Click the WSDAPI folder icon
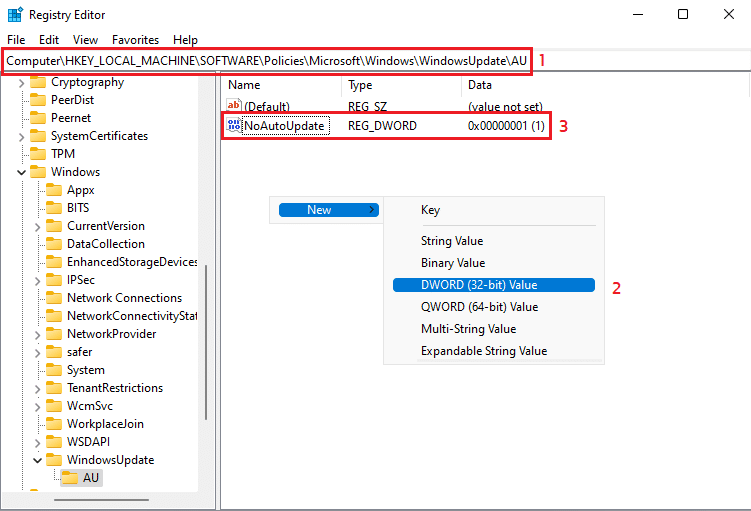 pyautogui.click(x=54, y=442)
